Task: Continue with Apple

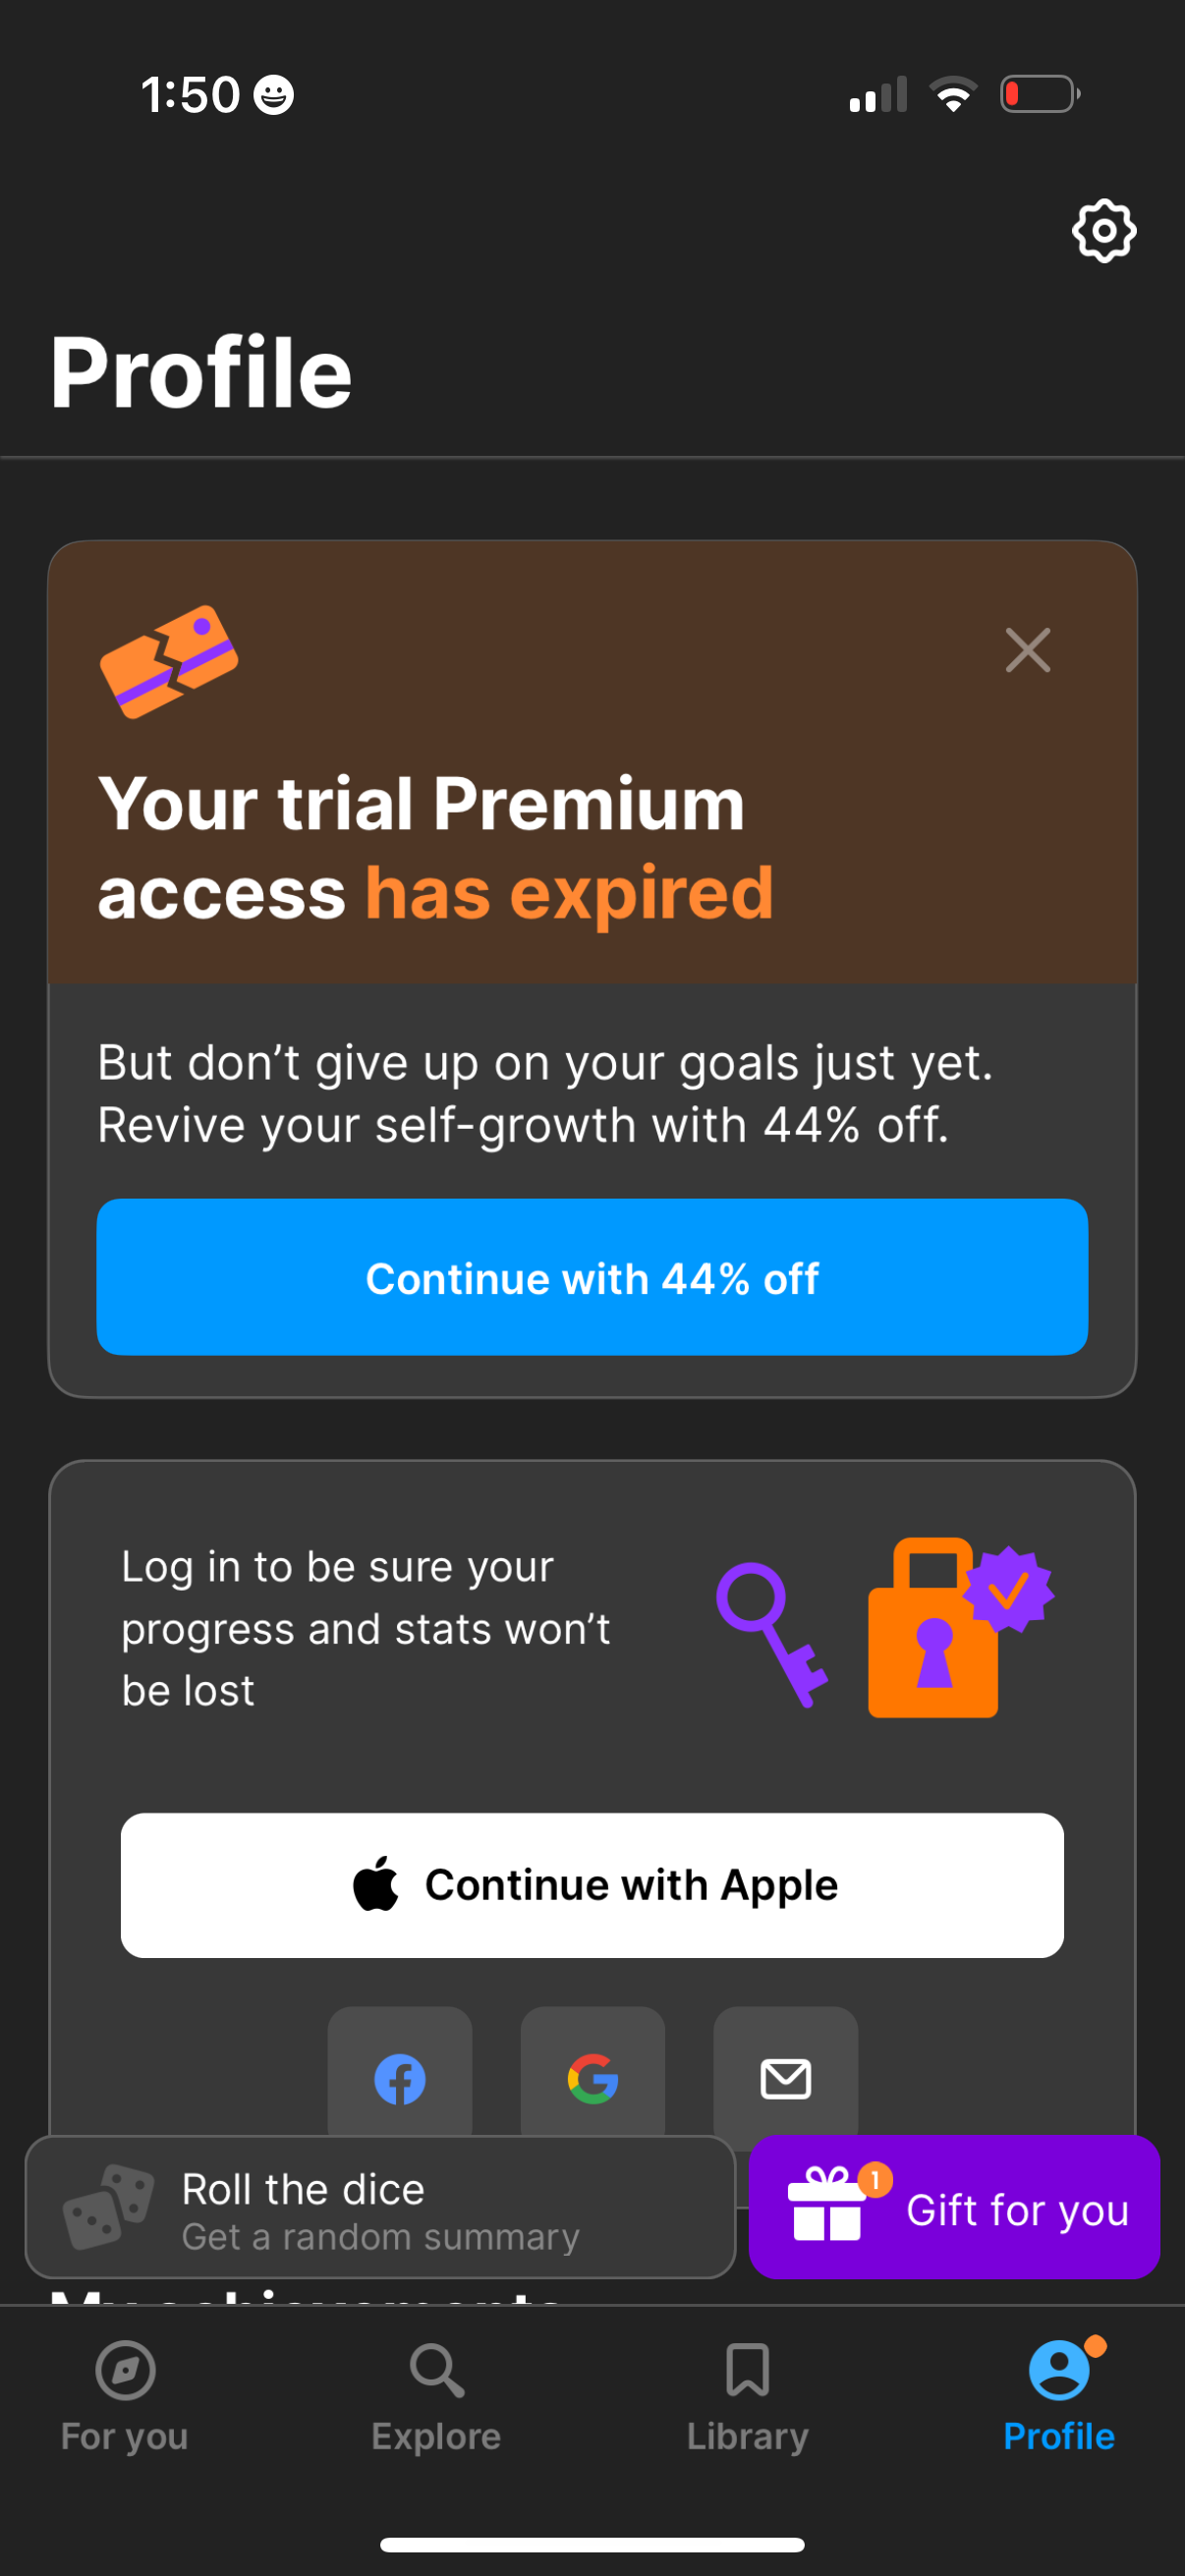Action: (592, 1884)
